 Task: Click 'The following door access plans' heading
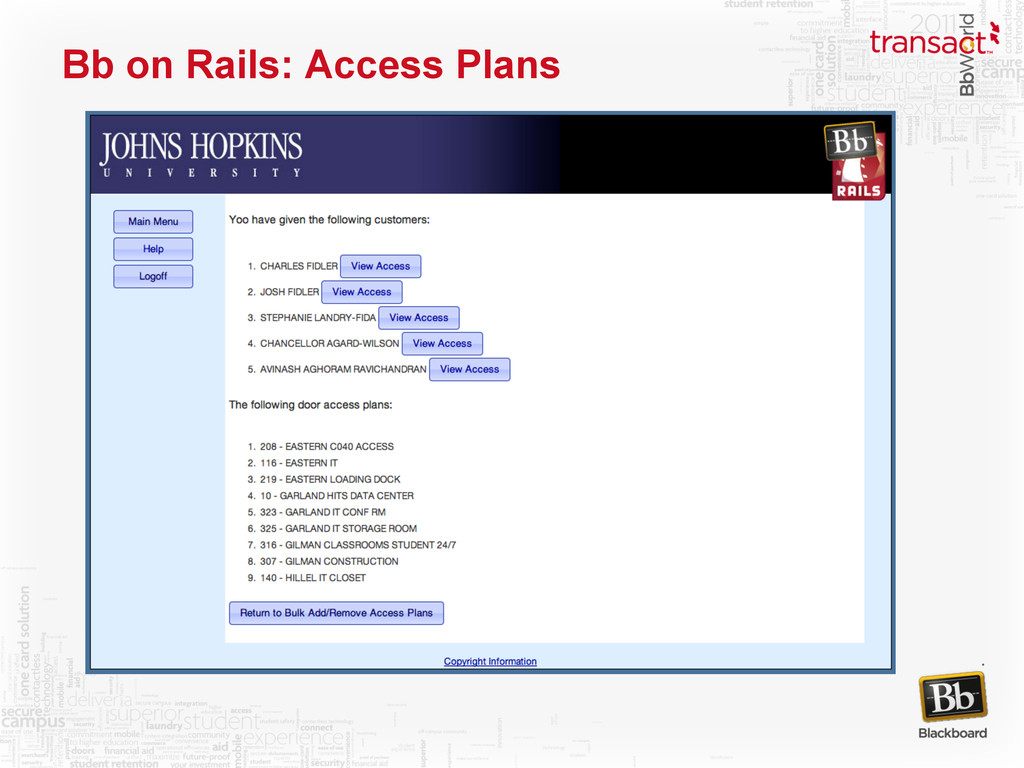pyautogui.click(x=310, y=405)
